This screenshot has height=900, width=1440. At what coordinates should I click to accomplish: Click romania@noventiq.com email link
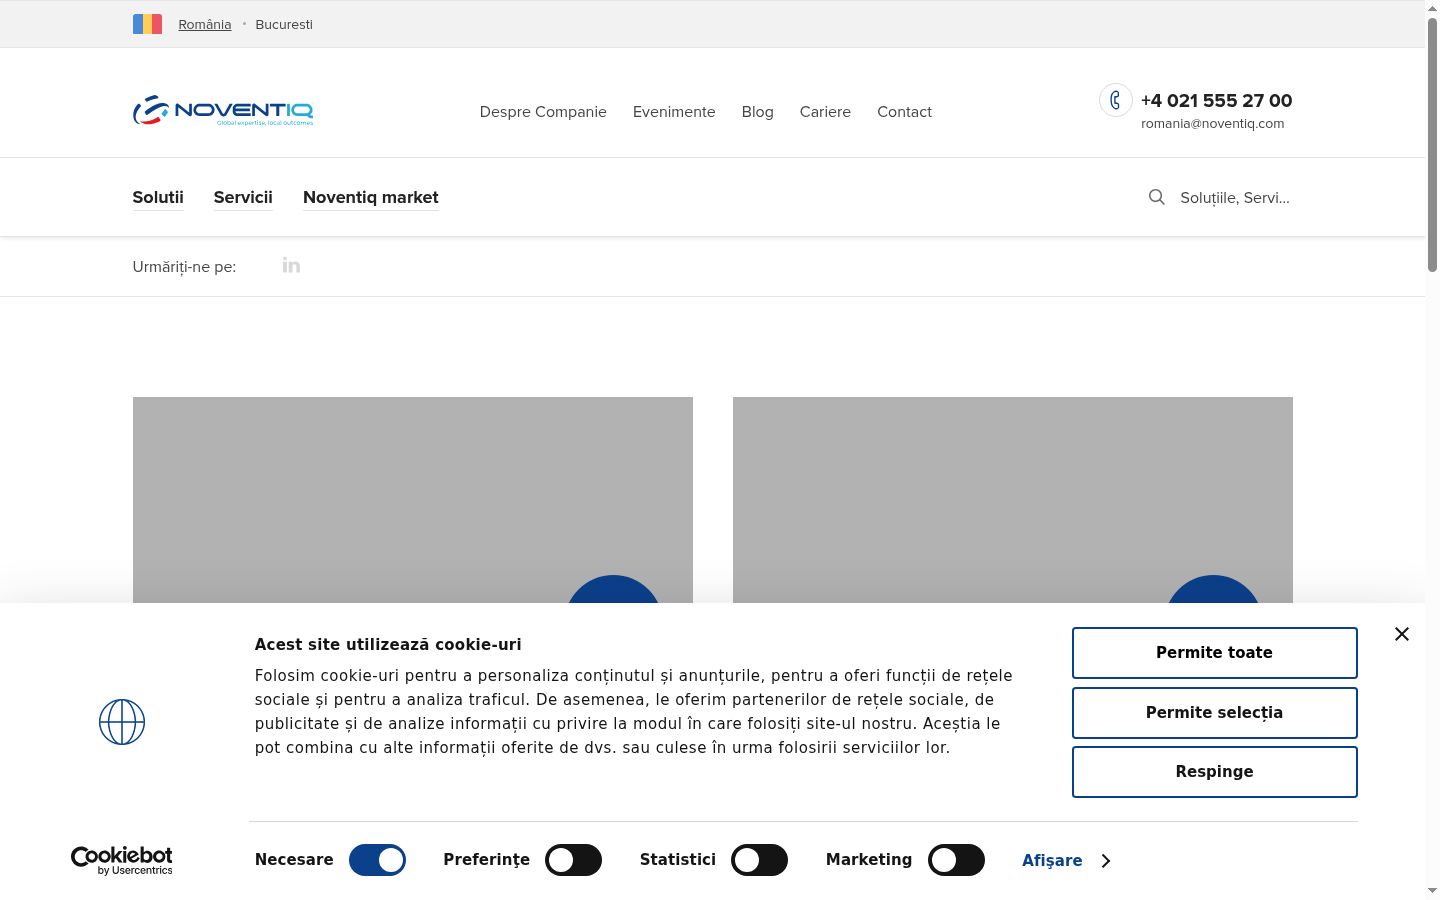(1212, 124)
